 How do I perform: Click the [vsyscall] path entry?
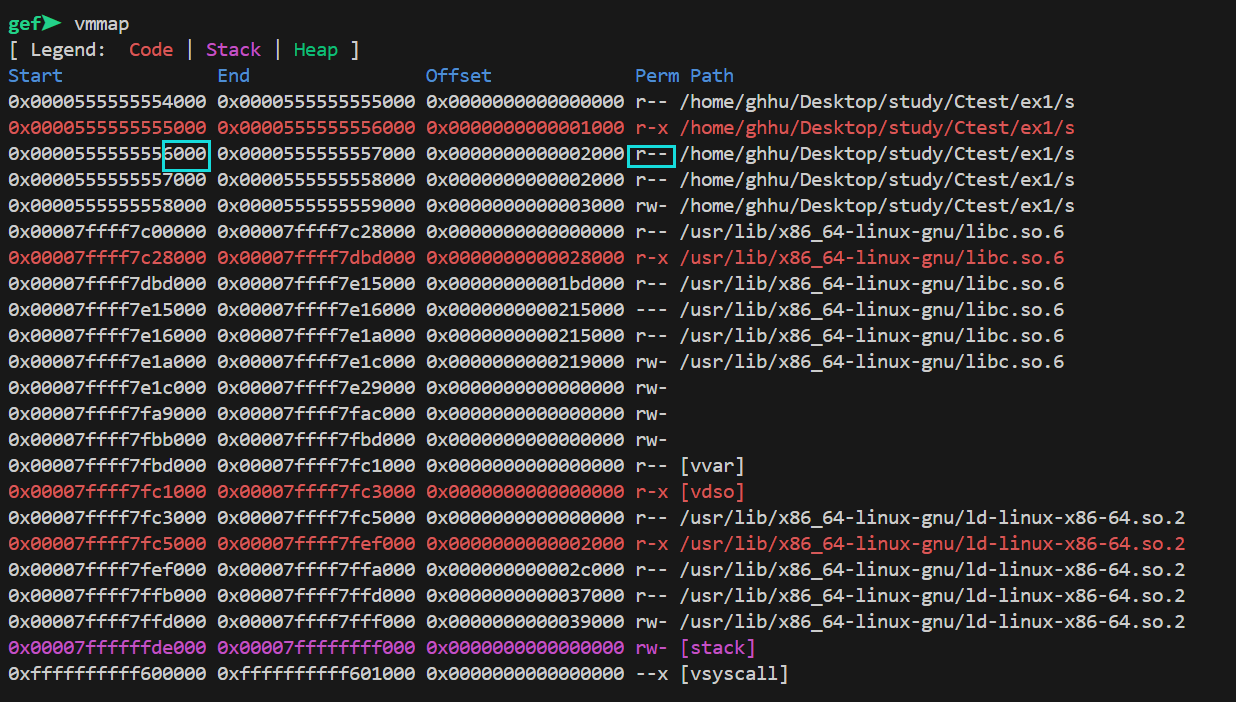(x=734, y=674)
